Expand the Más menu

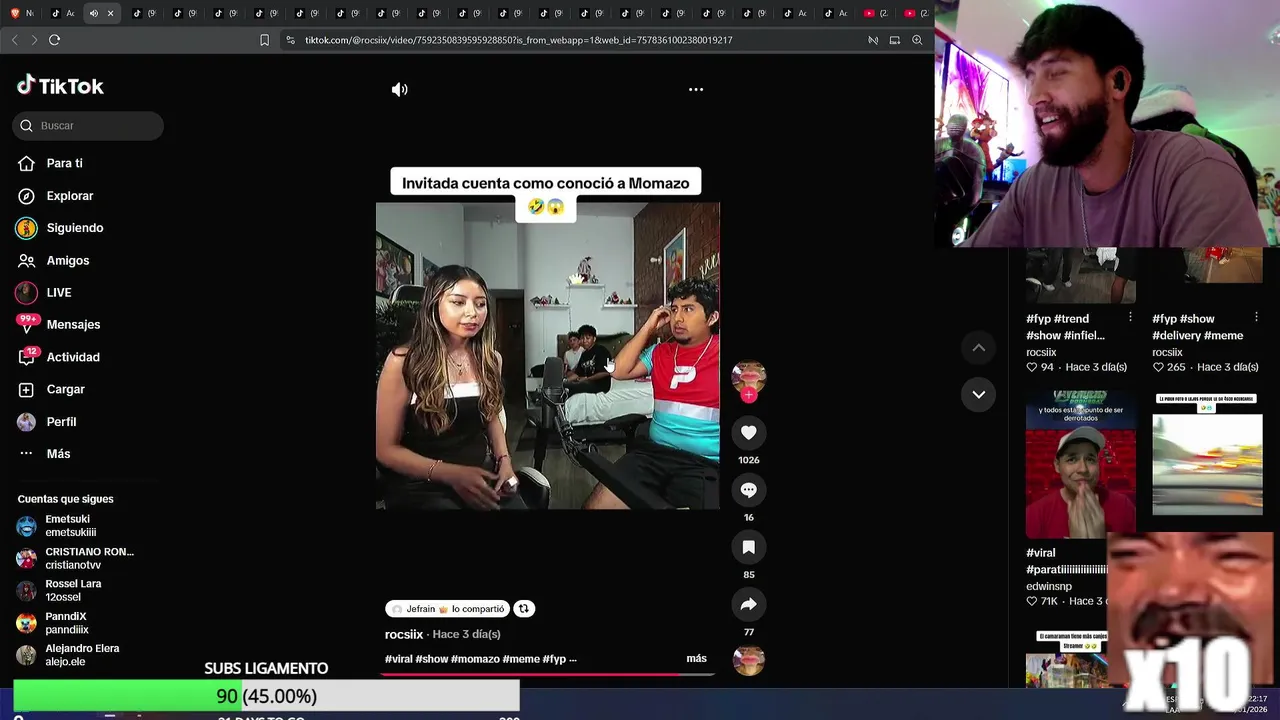coord(58,453)
